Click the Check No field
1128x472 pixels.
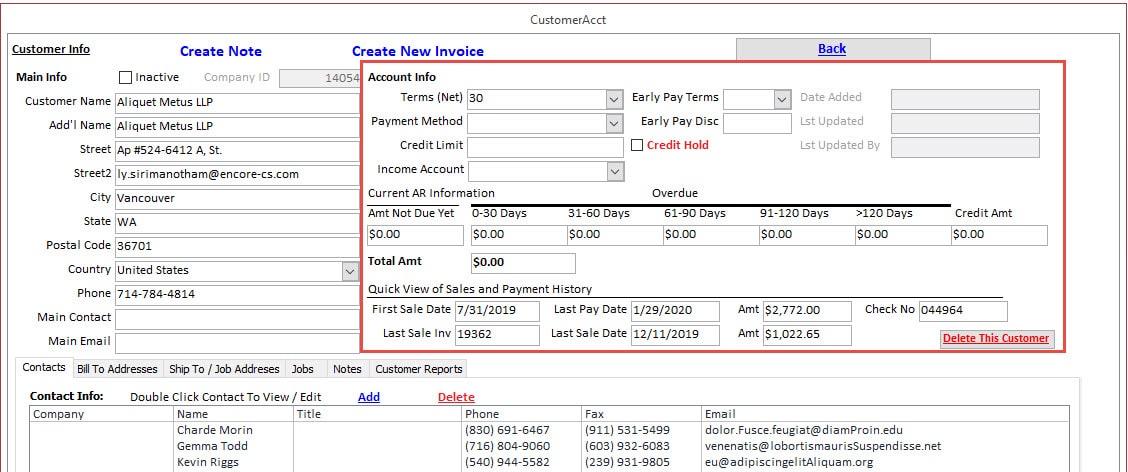(x=963, y=311)
